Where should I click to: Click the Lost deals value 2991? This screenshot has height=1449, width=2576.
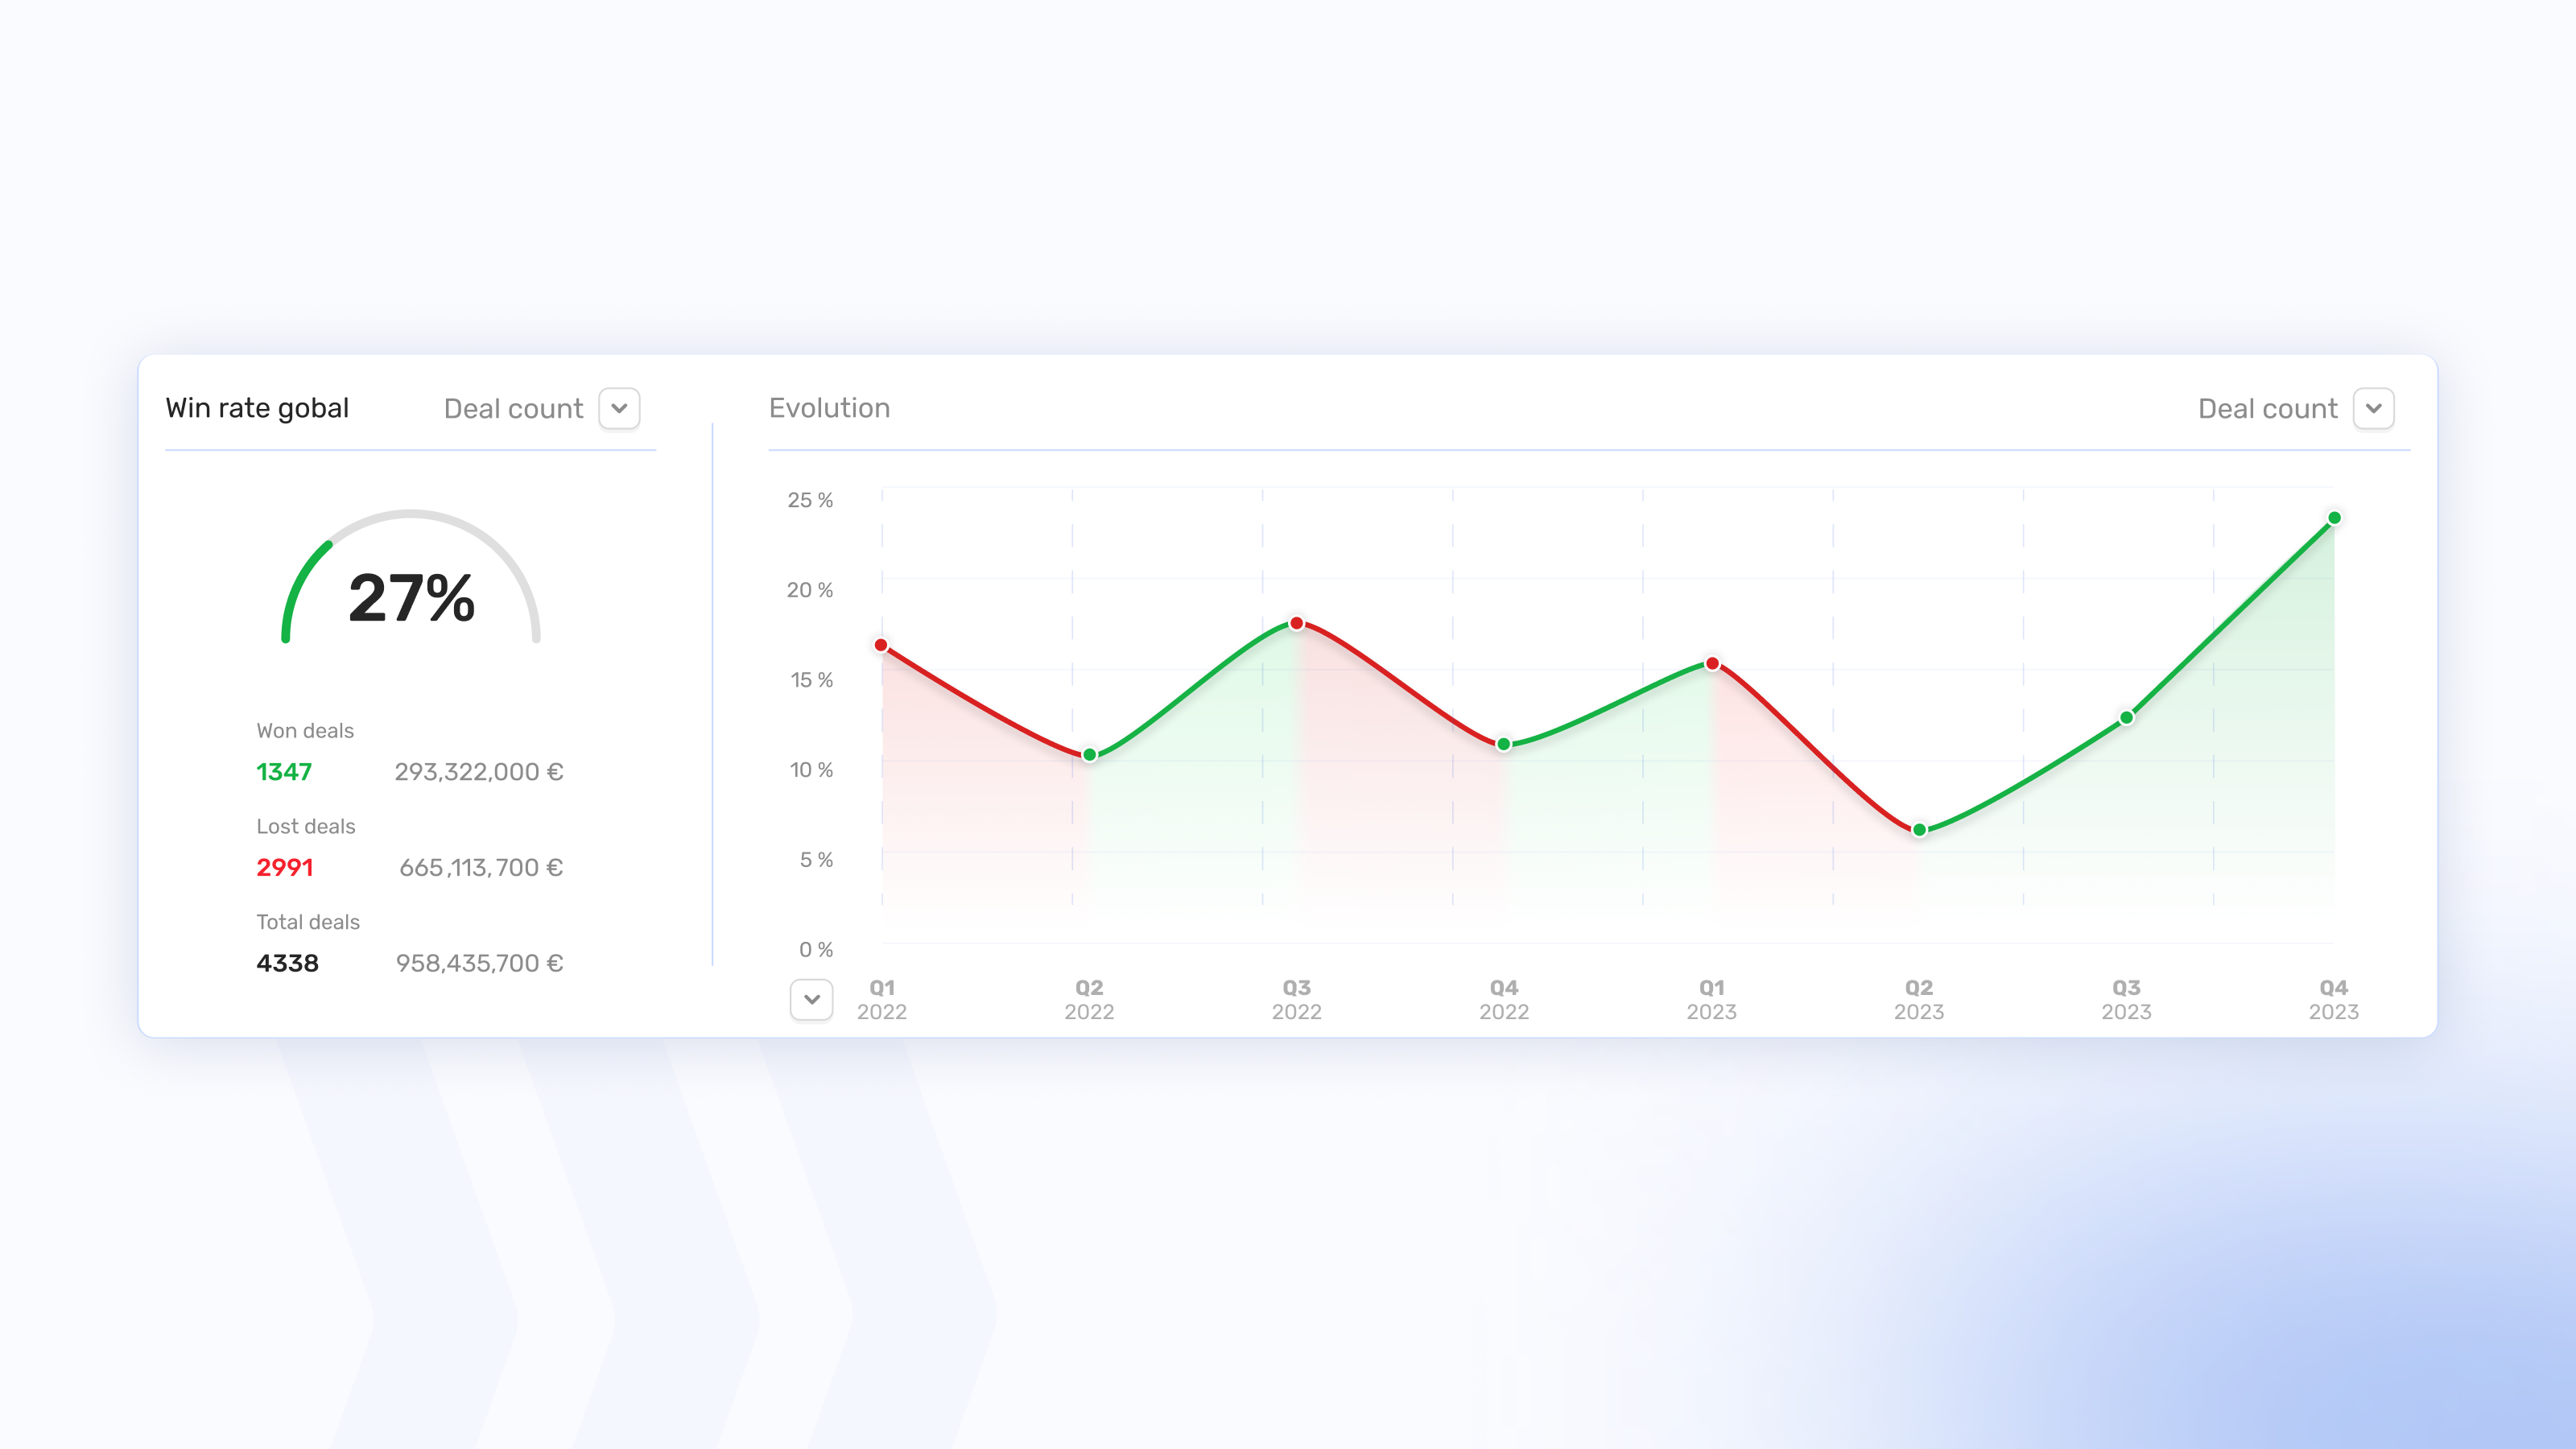(x=284, y=868)
